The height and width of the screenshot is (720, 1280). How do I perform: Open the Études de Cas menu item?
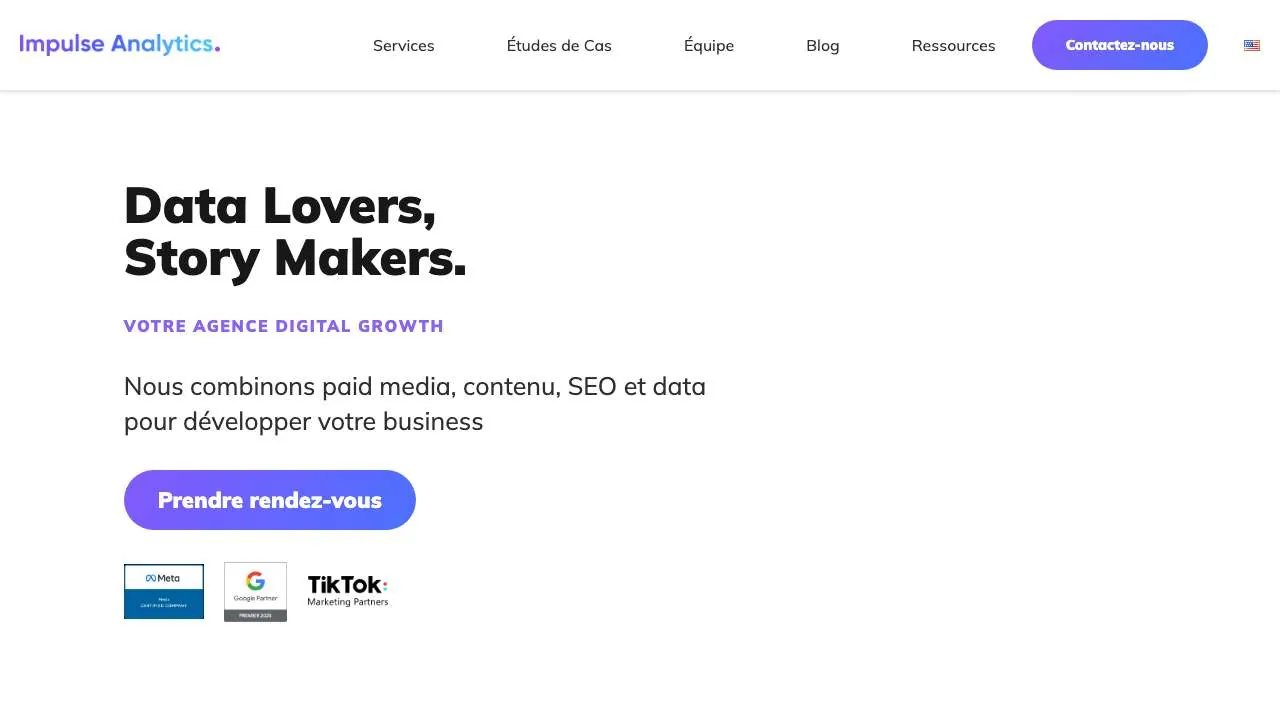click(559, 45)
